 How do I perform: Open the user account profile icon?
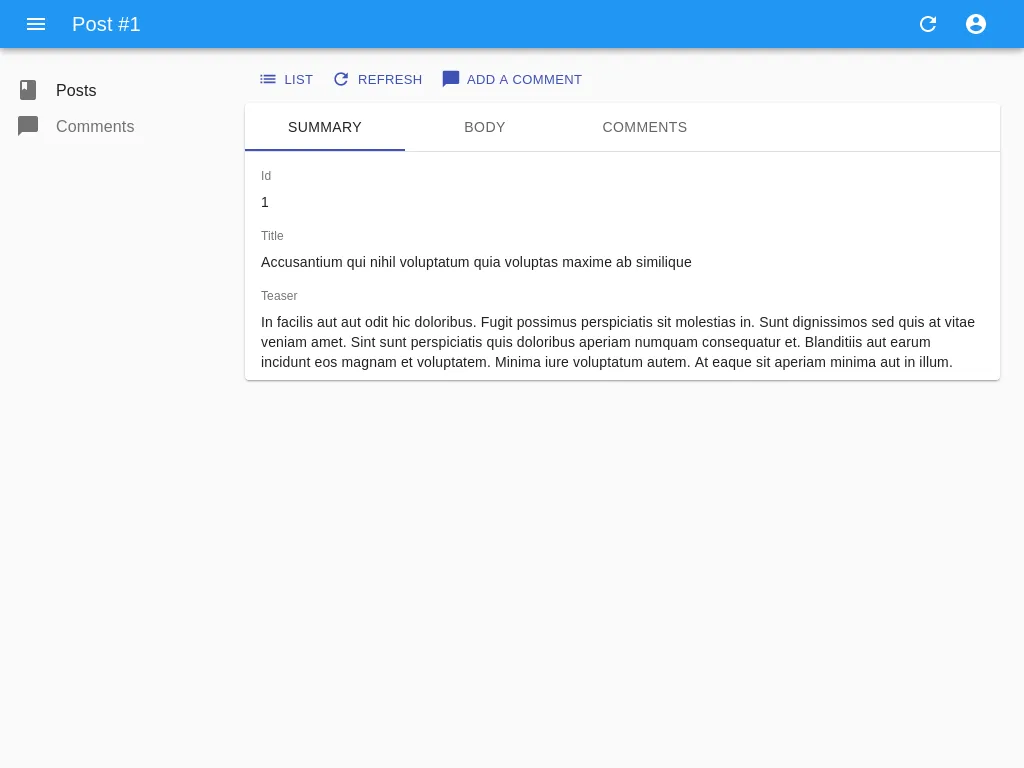click(x=976, y=24)
